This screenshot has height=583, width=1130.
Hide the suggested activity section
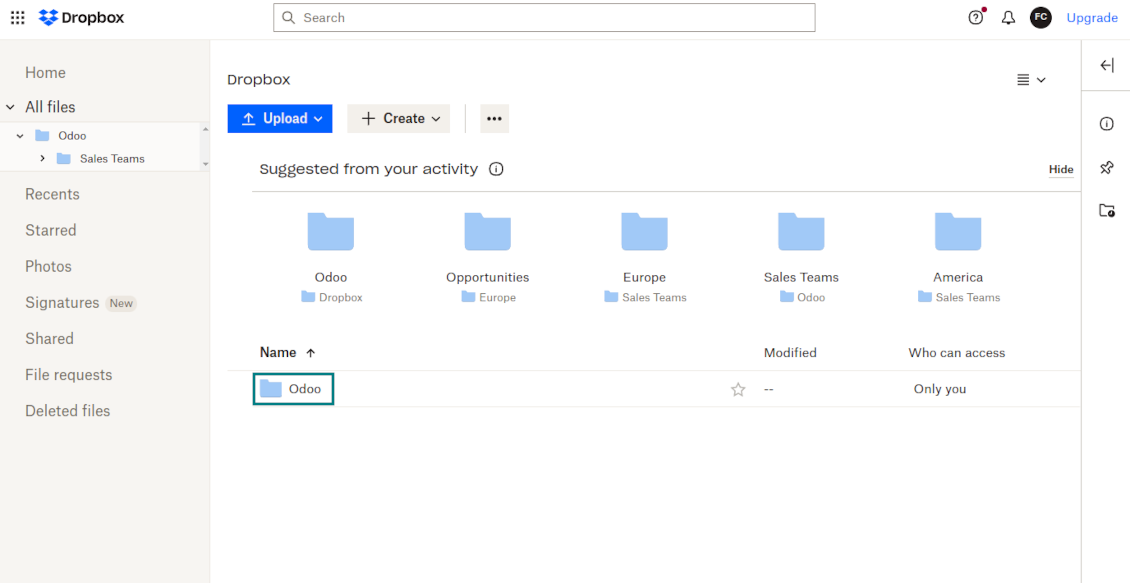(x=1061, y=169)
